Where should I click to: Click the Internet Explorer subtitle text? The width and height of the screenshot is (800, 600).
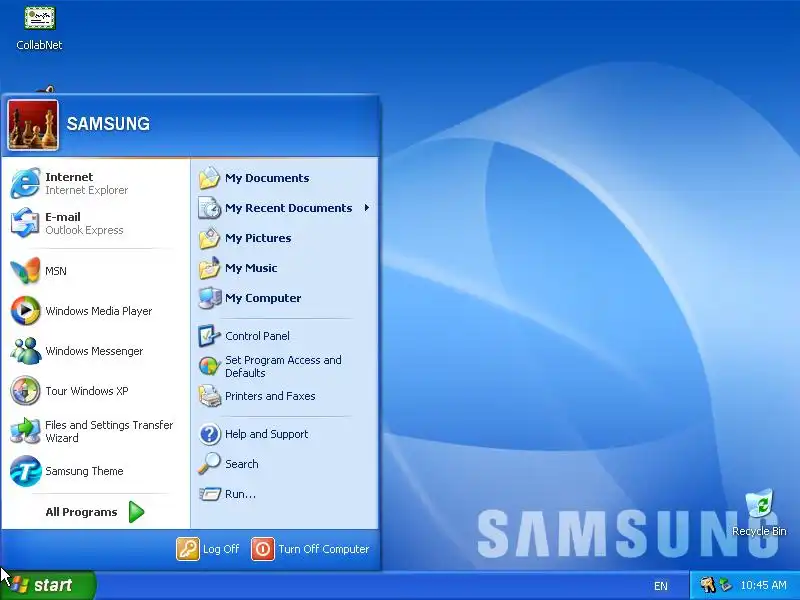click(x=86, y=190)
